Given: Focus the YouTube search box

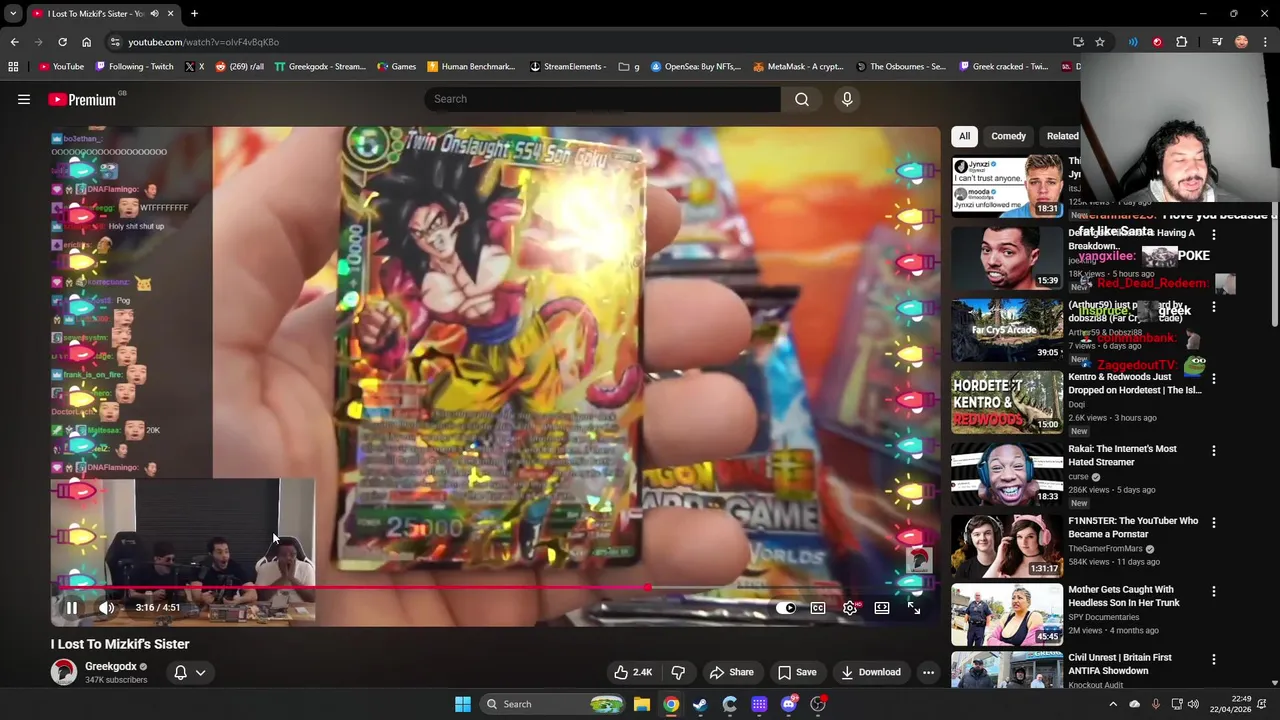Looking at the screenshot, I should 602,99.
